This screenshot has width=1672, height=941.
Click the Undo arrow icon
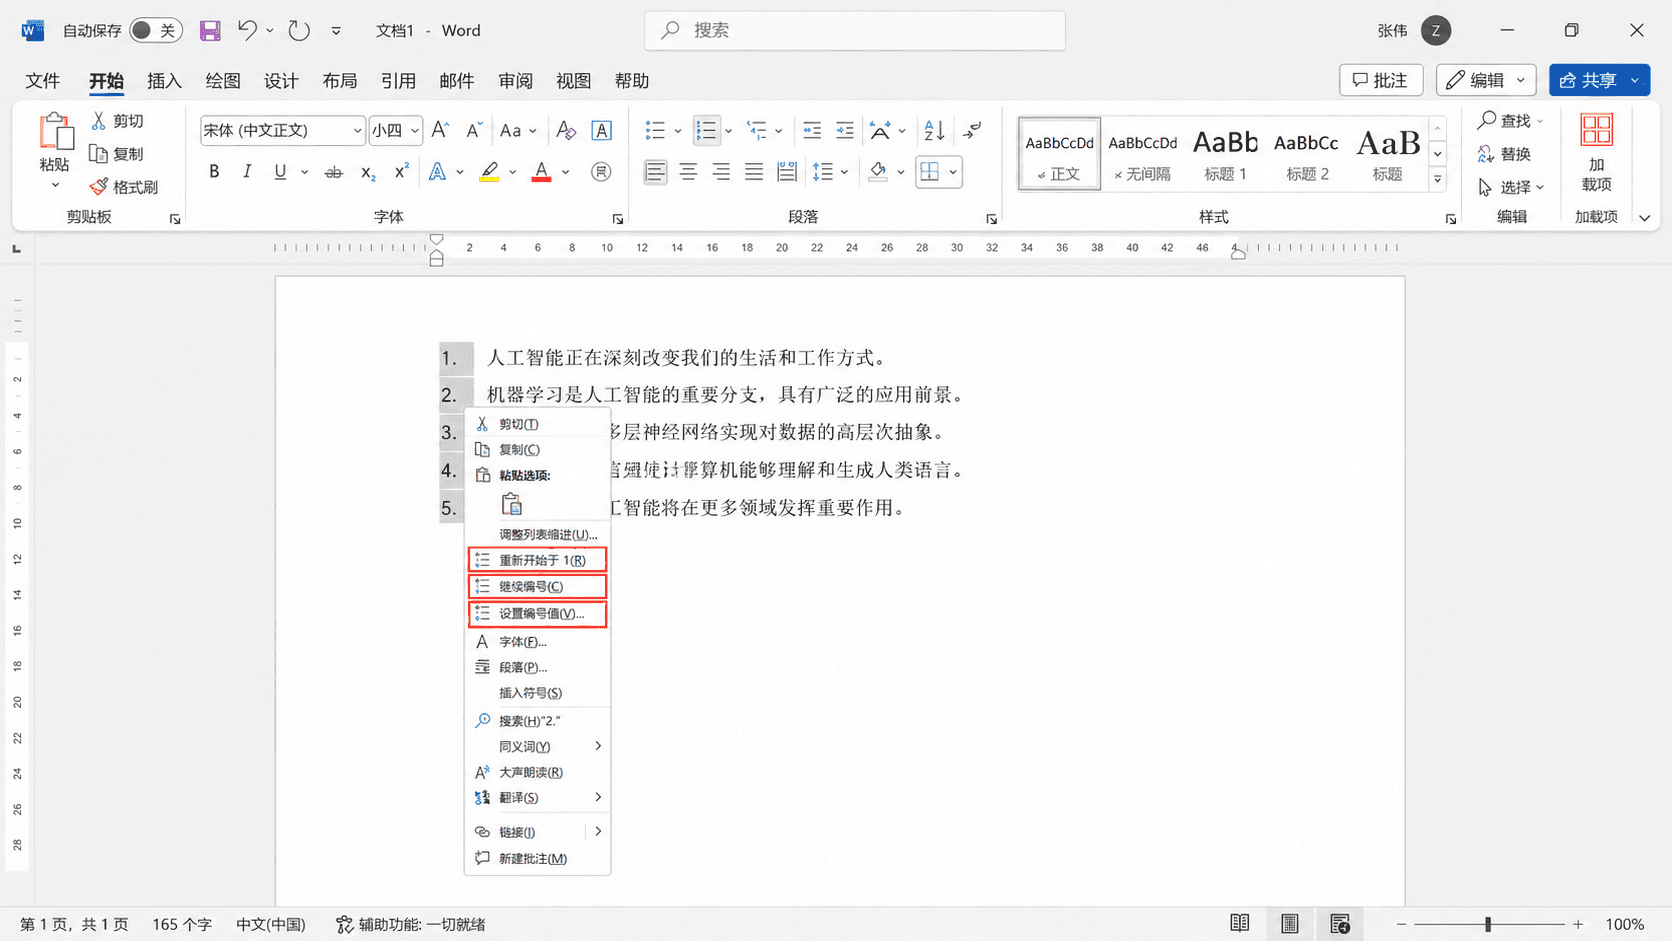tap(247, 30)
